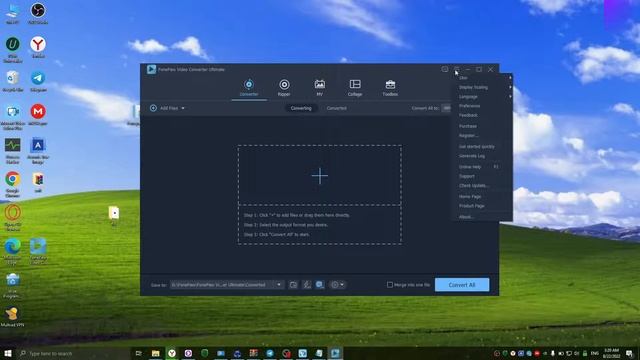Switch to the Ripper tab

284,88
